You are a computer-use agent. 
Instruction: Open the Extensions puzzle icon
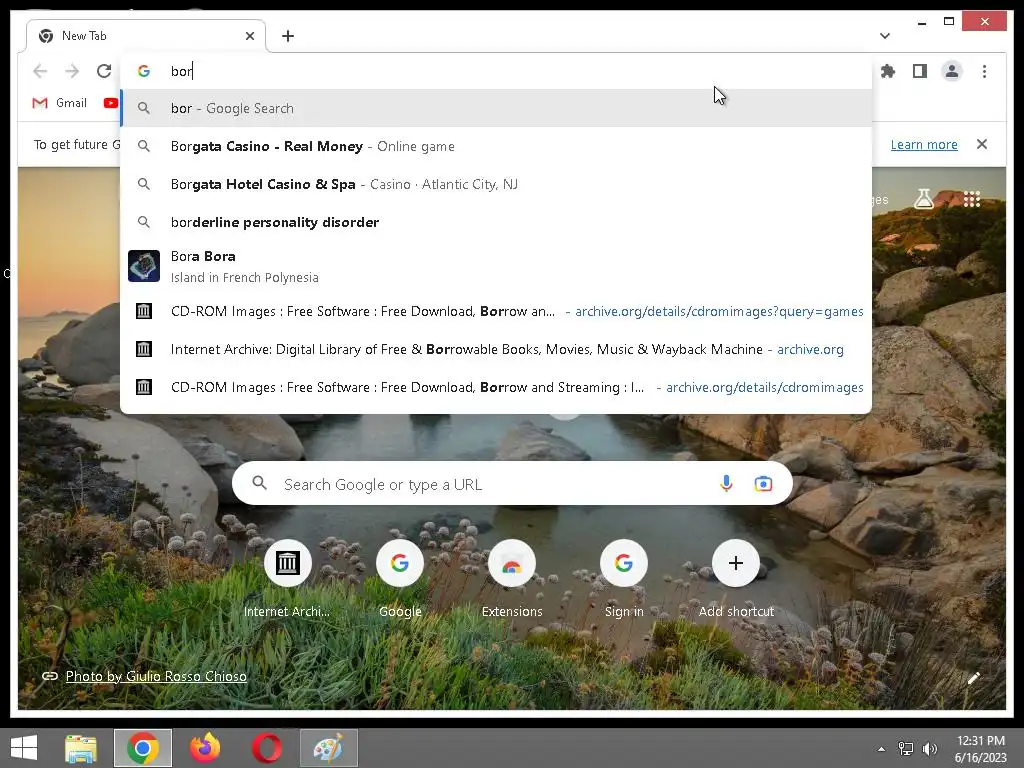pos(888,71)
